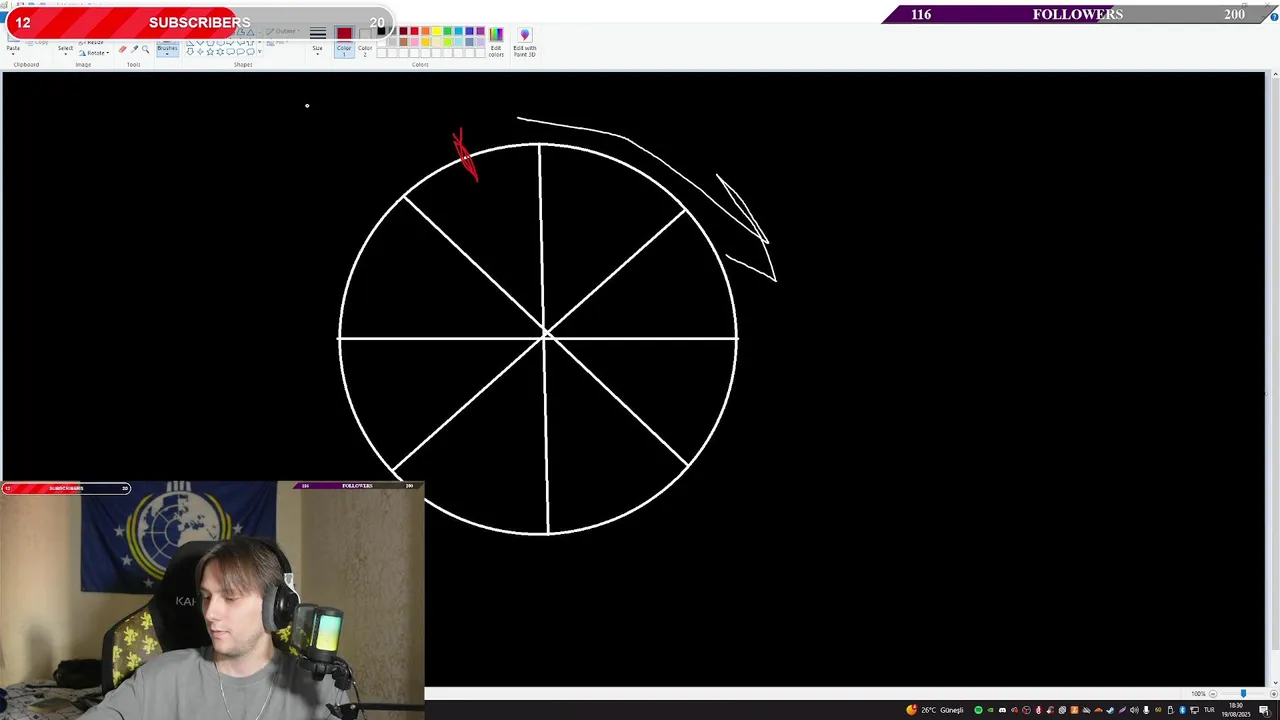1280x720 pixels.
Task: Choose the yellow palette swatch
Action: click(x=437, y=31)
